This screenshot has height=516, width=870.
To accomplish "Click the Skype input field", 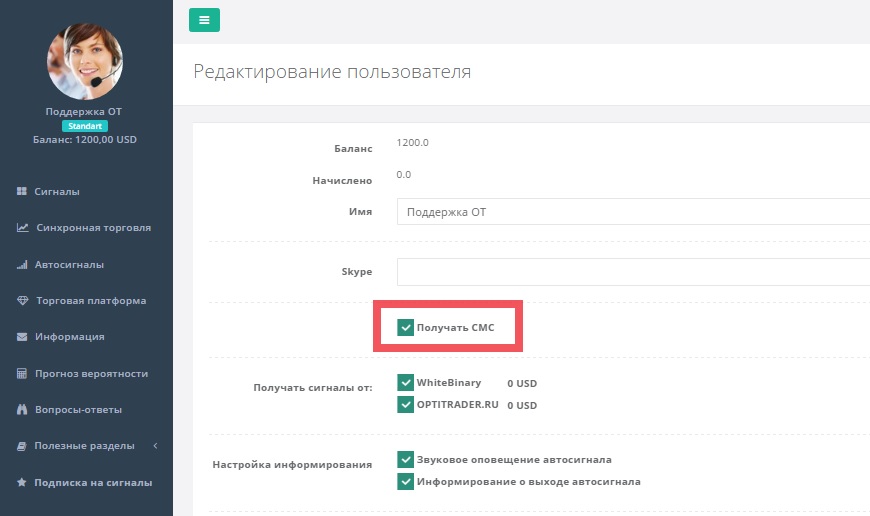I will (x=634, y=272).
